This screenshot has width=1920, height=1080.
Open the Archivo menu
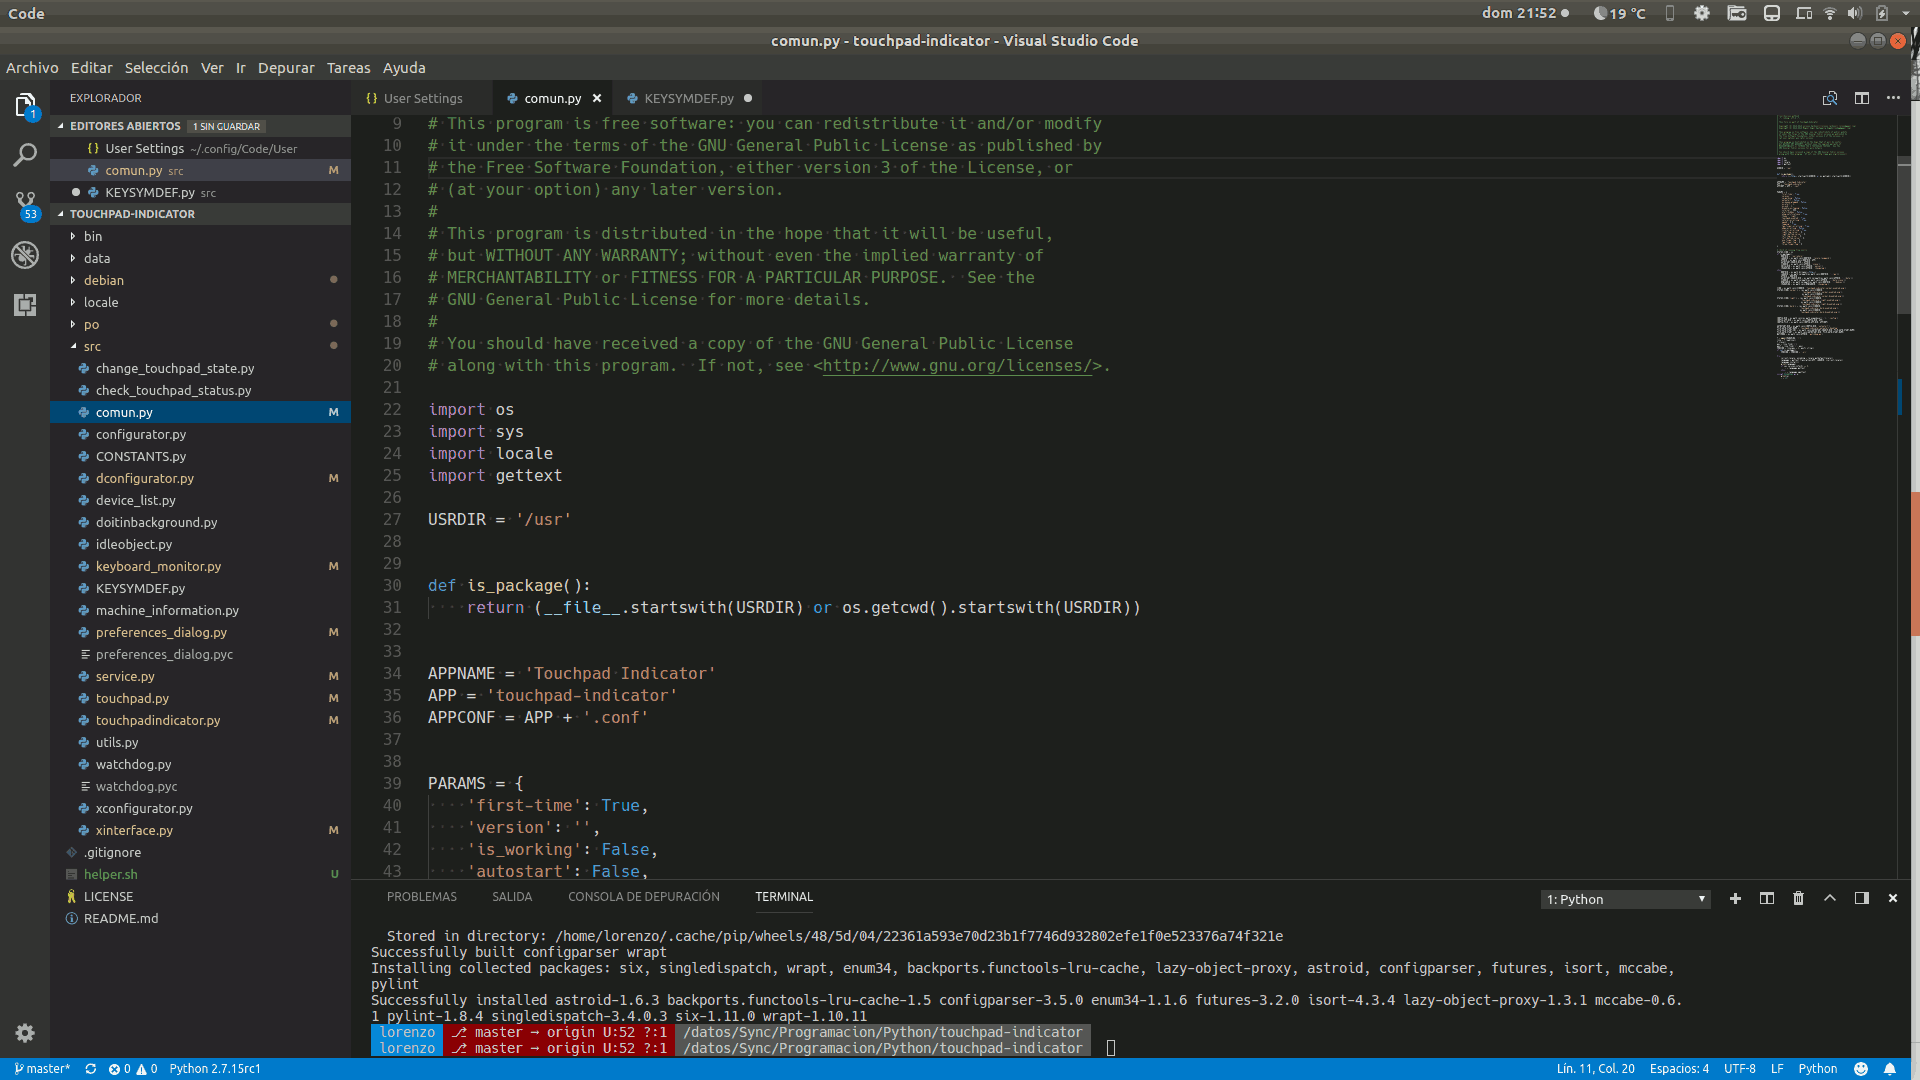(32, 68)
